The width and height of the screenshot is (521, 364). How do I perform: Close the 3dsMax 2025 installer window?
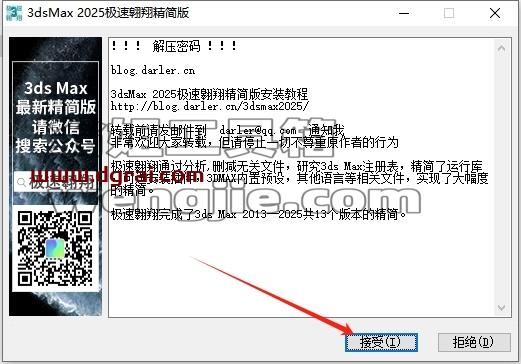(495, 13)
